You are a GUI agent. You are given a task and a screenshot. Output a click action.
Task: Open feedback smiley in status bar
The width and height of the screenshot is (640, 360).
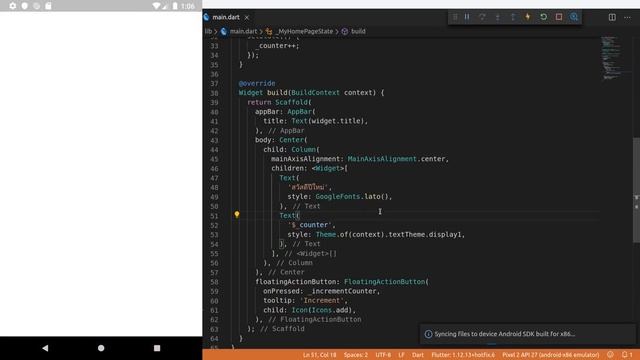coord(610,355)
